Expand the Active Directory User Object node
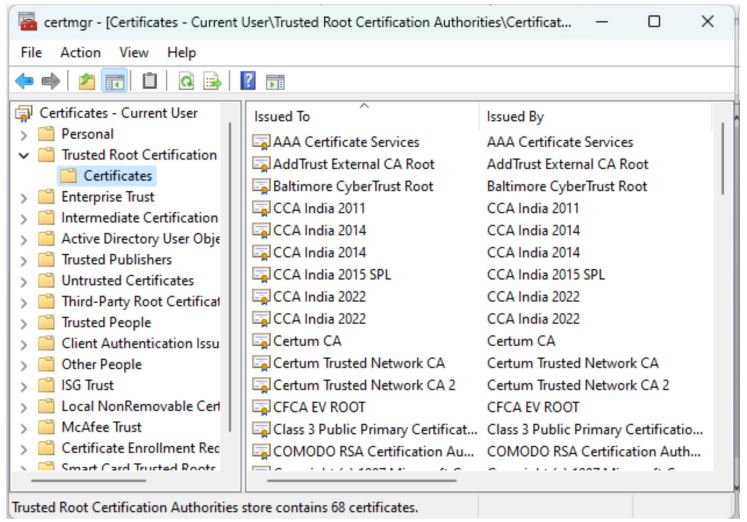 24,240
